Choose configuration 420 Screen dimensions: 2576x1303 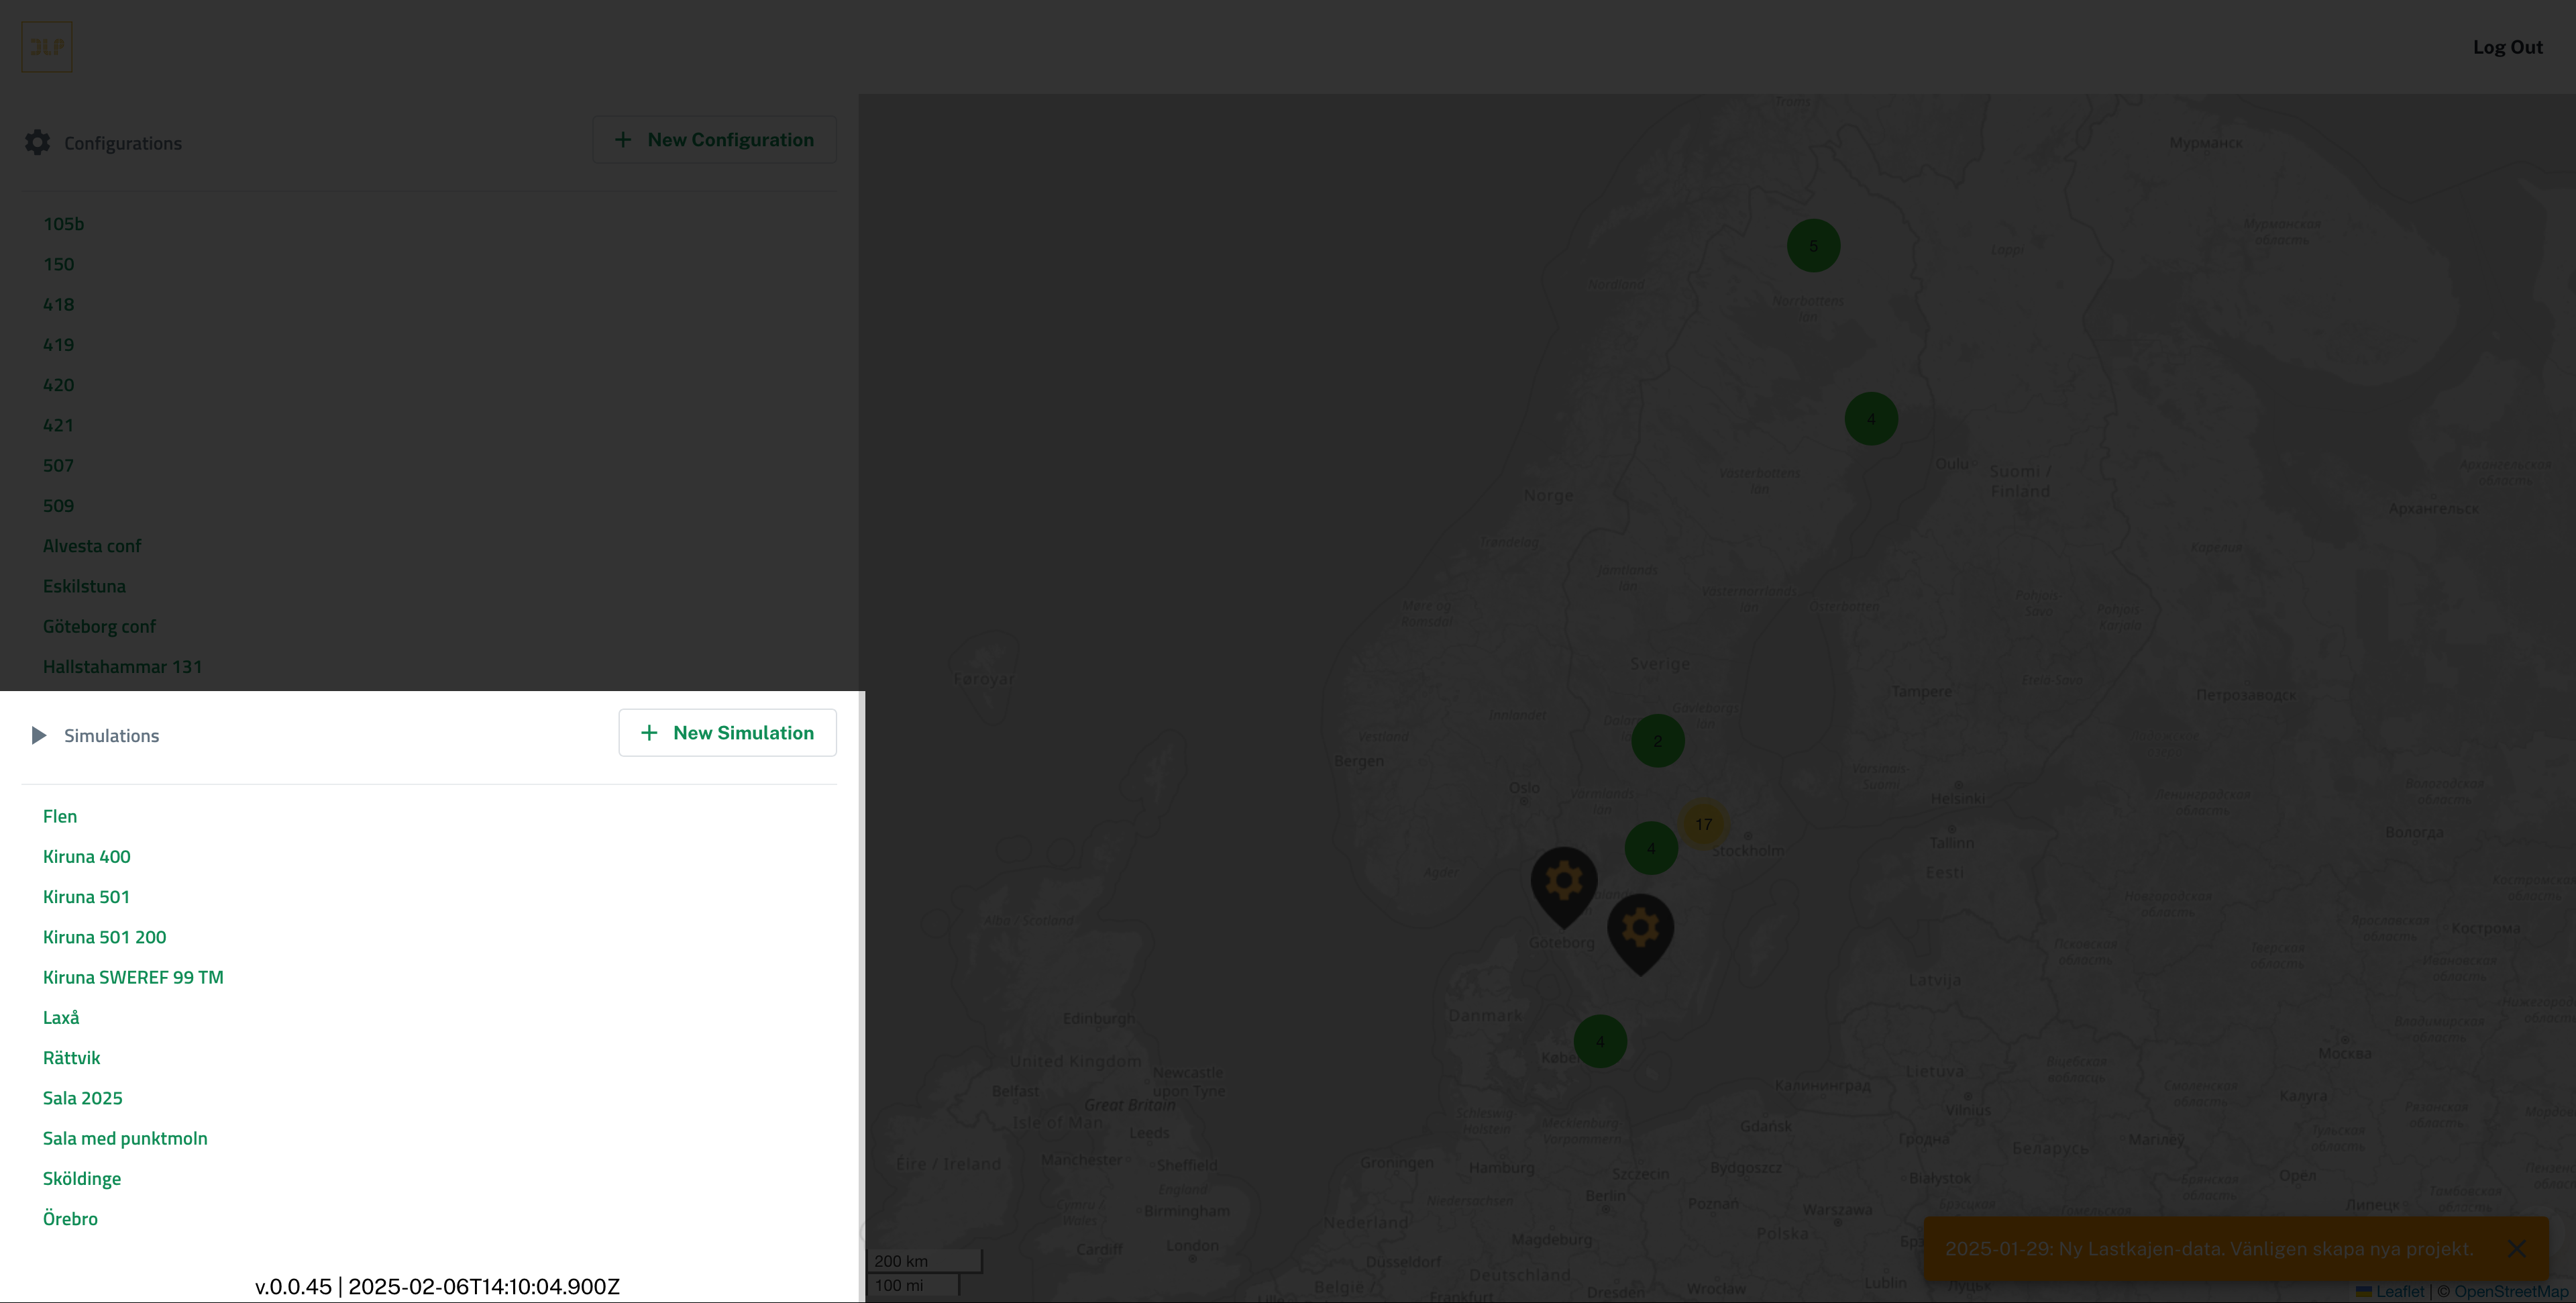pos(58,384)
